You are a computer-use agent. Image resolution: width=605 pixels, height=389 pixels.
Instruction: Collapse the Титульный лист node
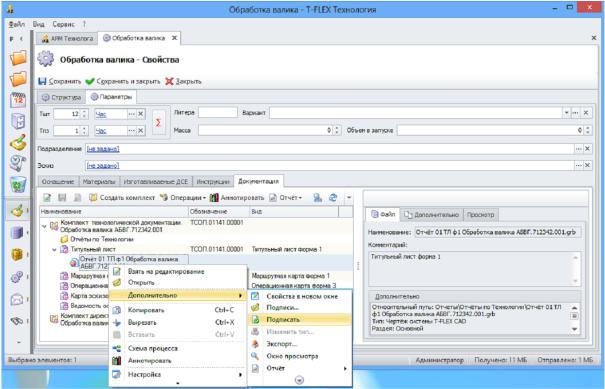click(x=54, y=250)
